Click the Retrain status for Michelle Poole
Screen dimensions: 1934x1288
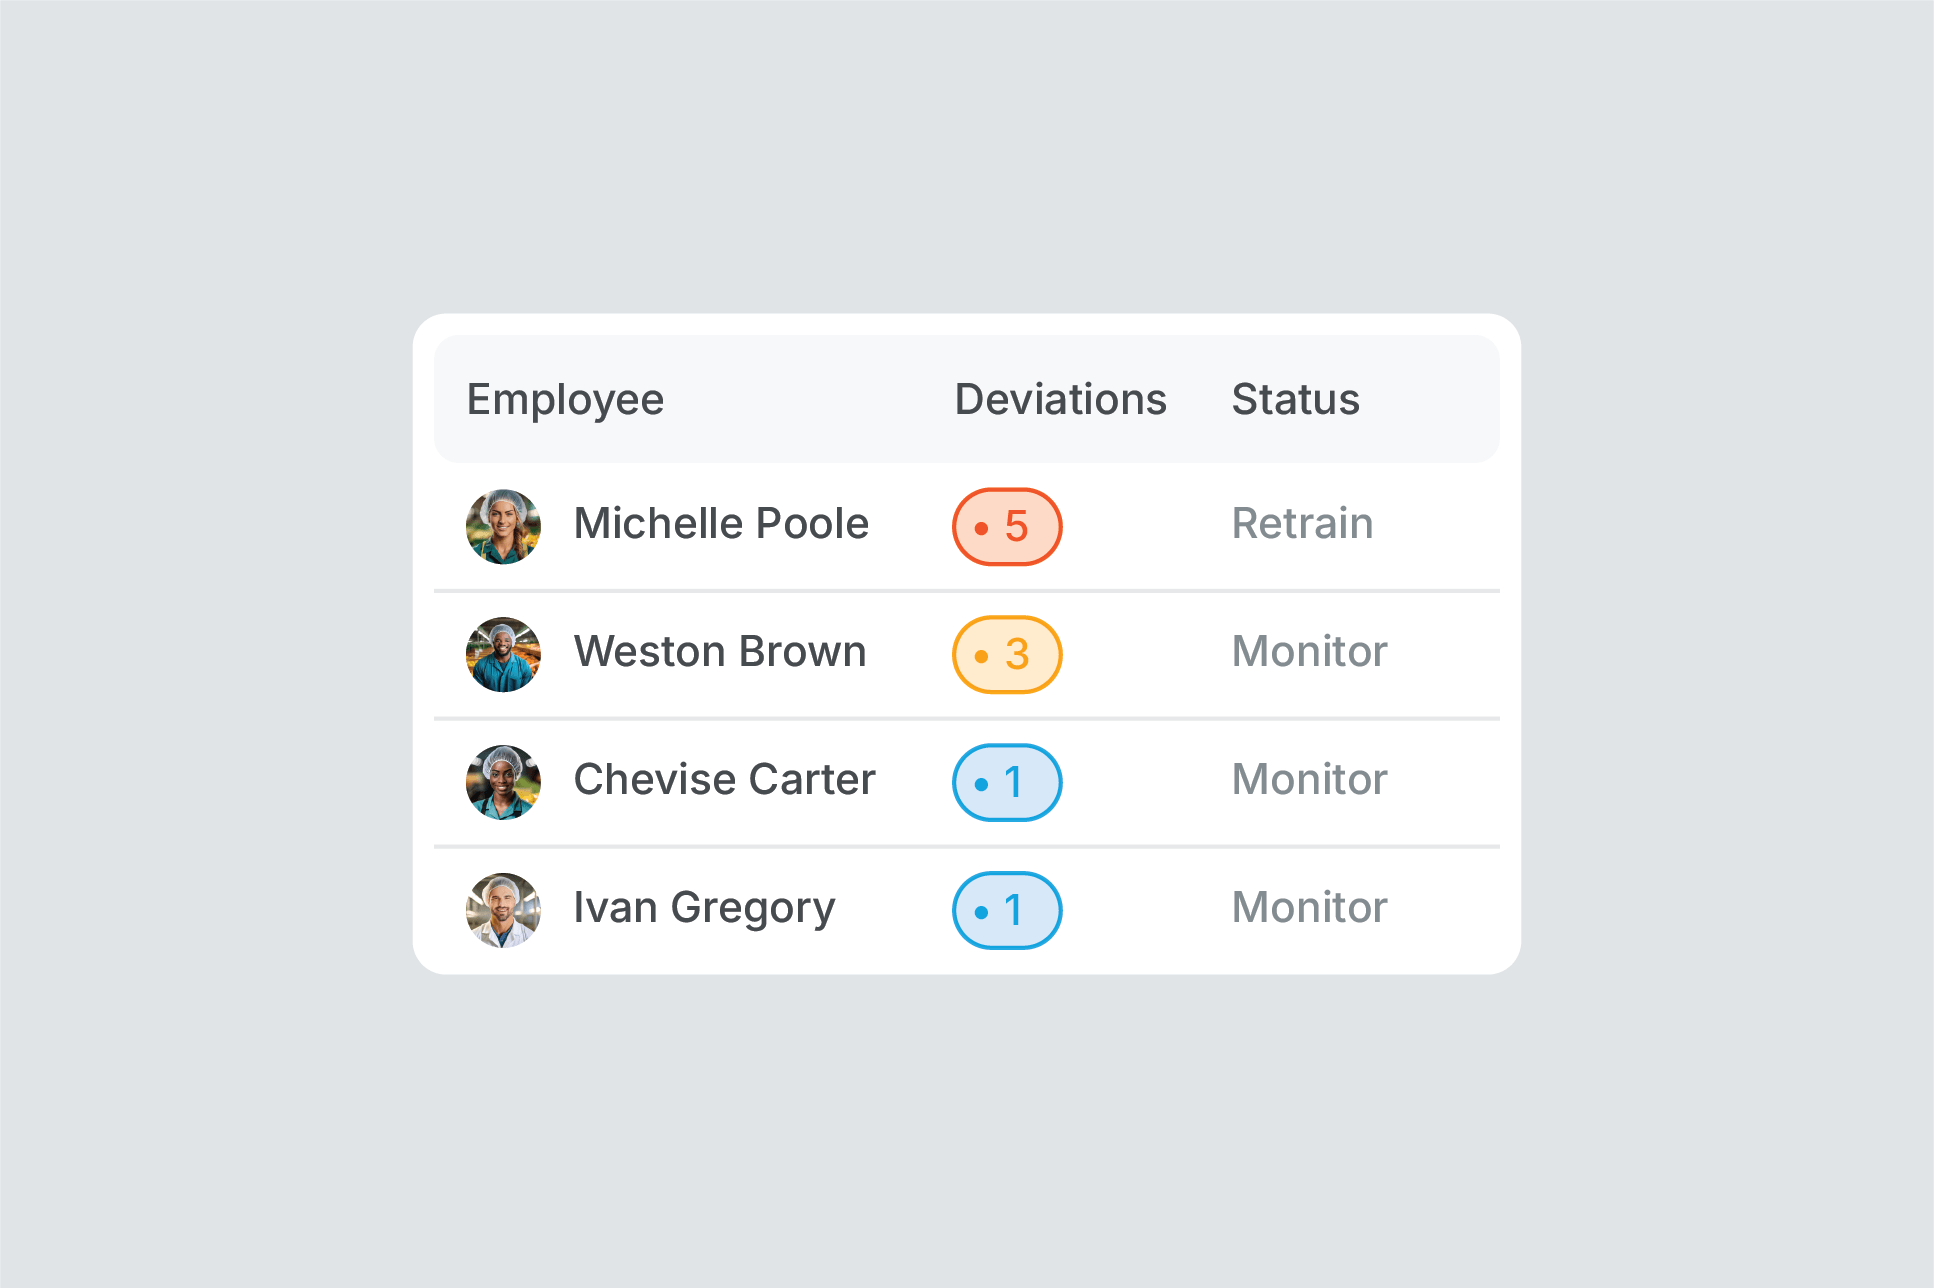click(x=1302, y=523)
